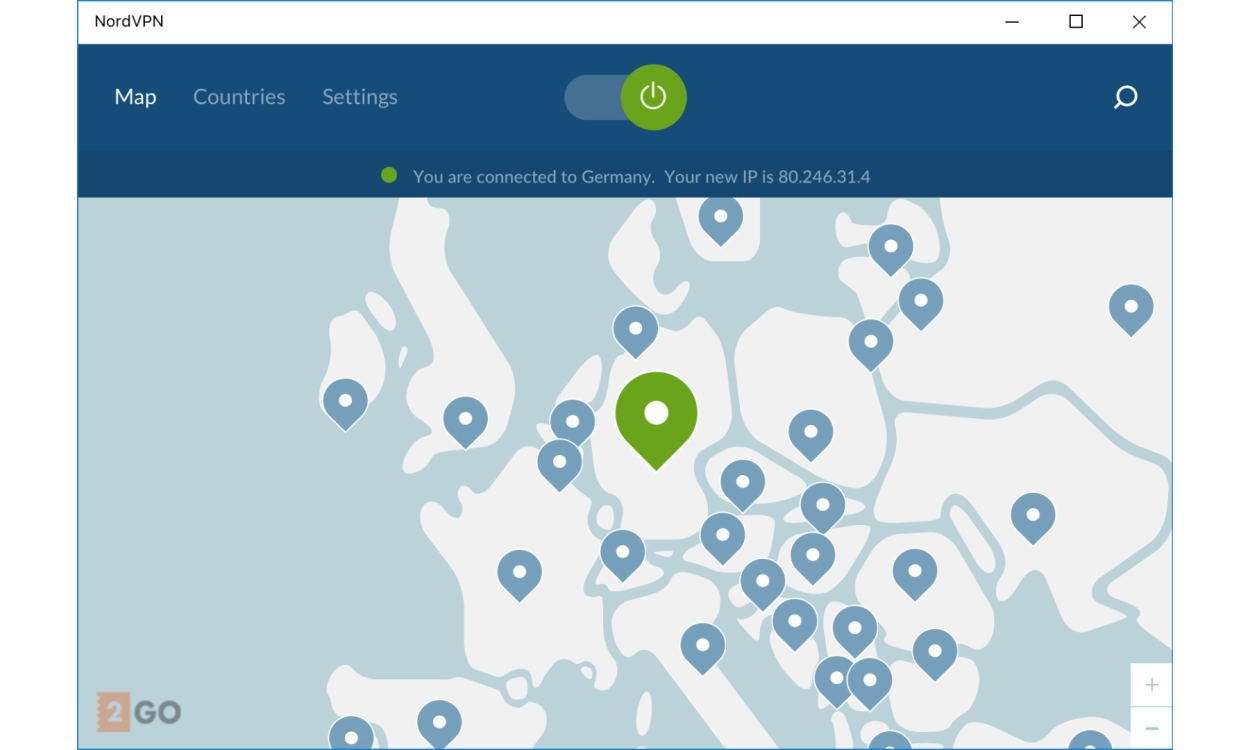Turn off the VPN power toggle

tap(653, 97)
